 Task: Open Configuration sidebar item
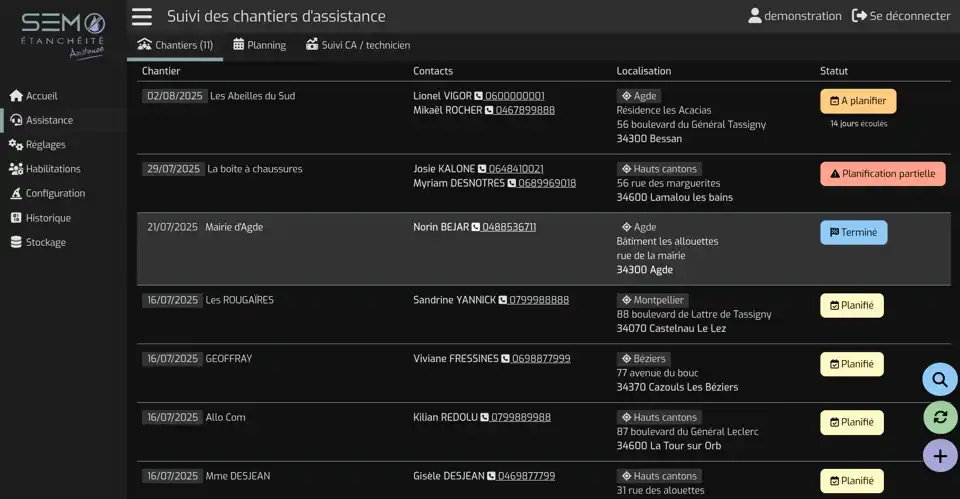[55, 193]
